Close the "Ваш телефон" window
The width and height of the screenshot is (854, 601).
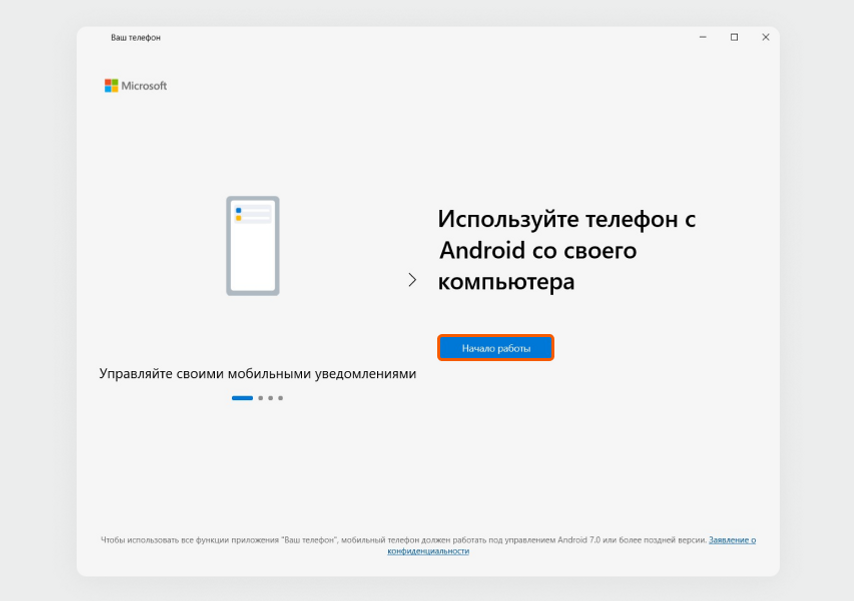(766, 37)
